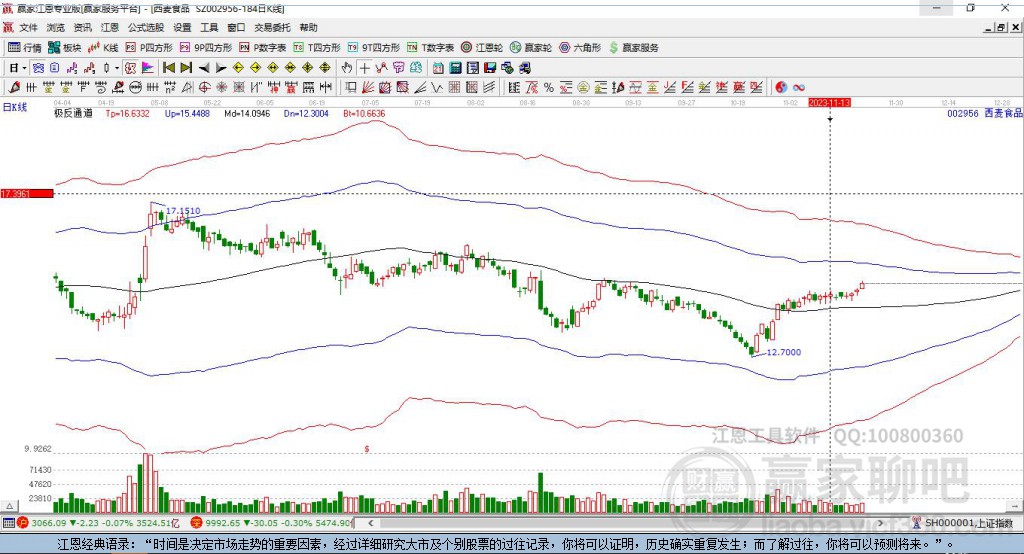Open the 帮助 menu
Screen dimensions: 1024x554
tap(308, 27)
